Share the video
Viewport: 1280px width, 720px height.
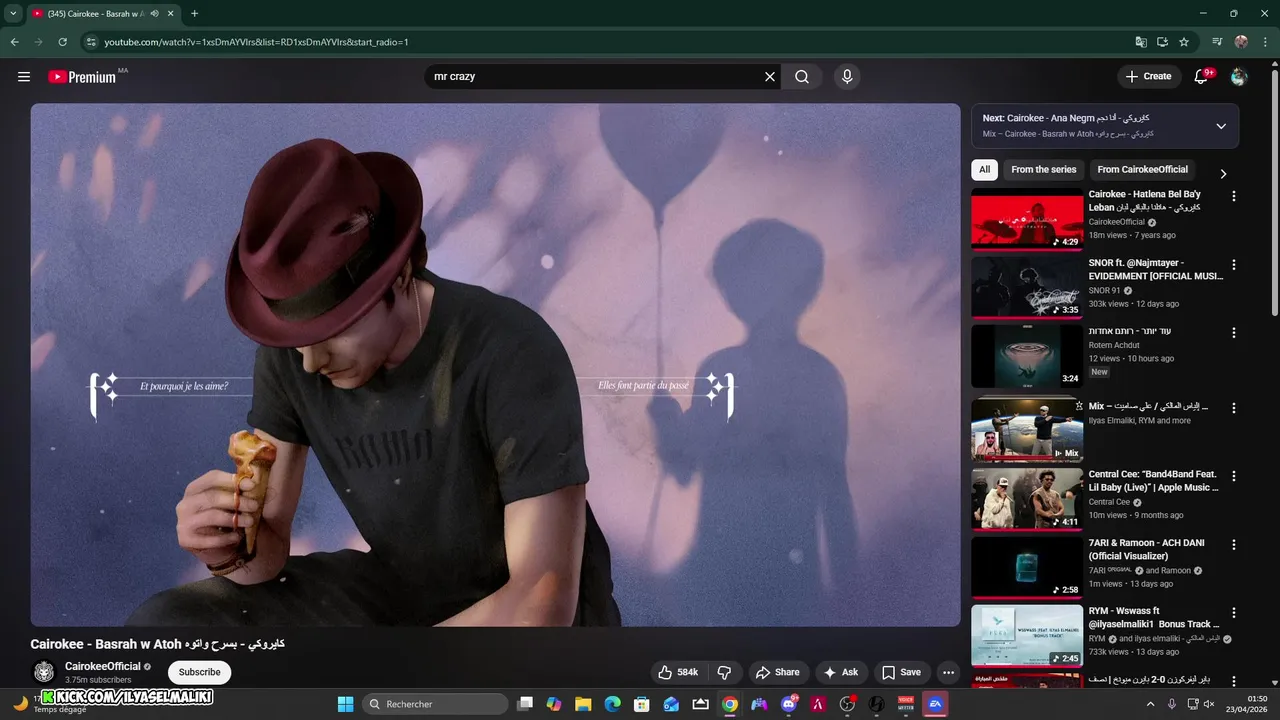778,672
